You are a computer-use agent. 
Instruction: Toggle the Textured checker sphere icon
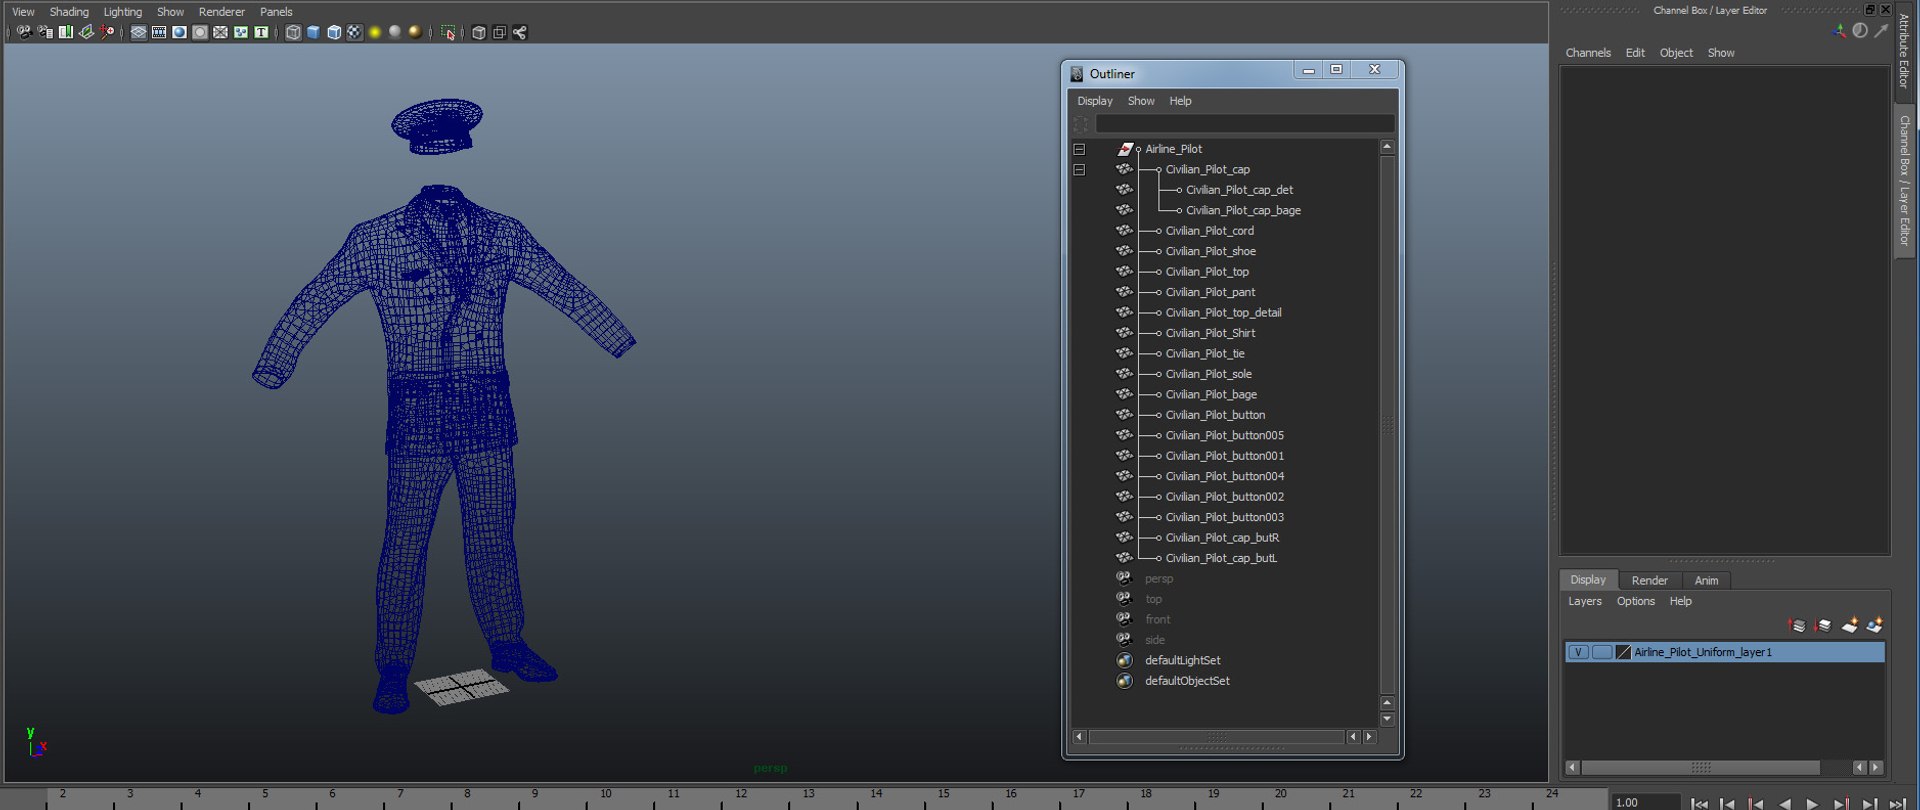[x=354, y=32]
